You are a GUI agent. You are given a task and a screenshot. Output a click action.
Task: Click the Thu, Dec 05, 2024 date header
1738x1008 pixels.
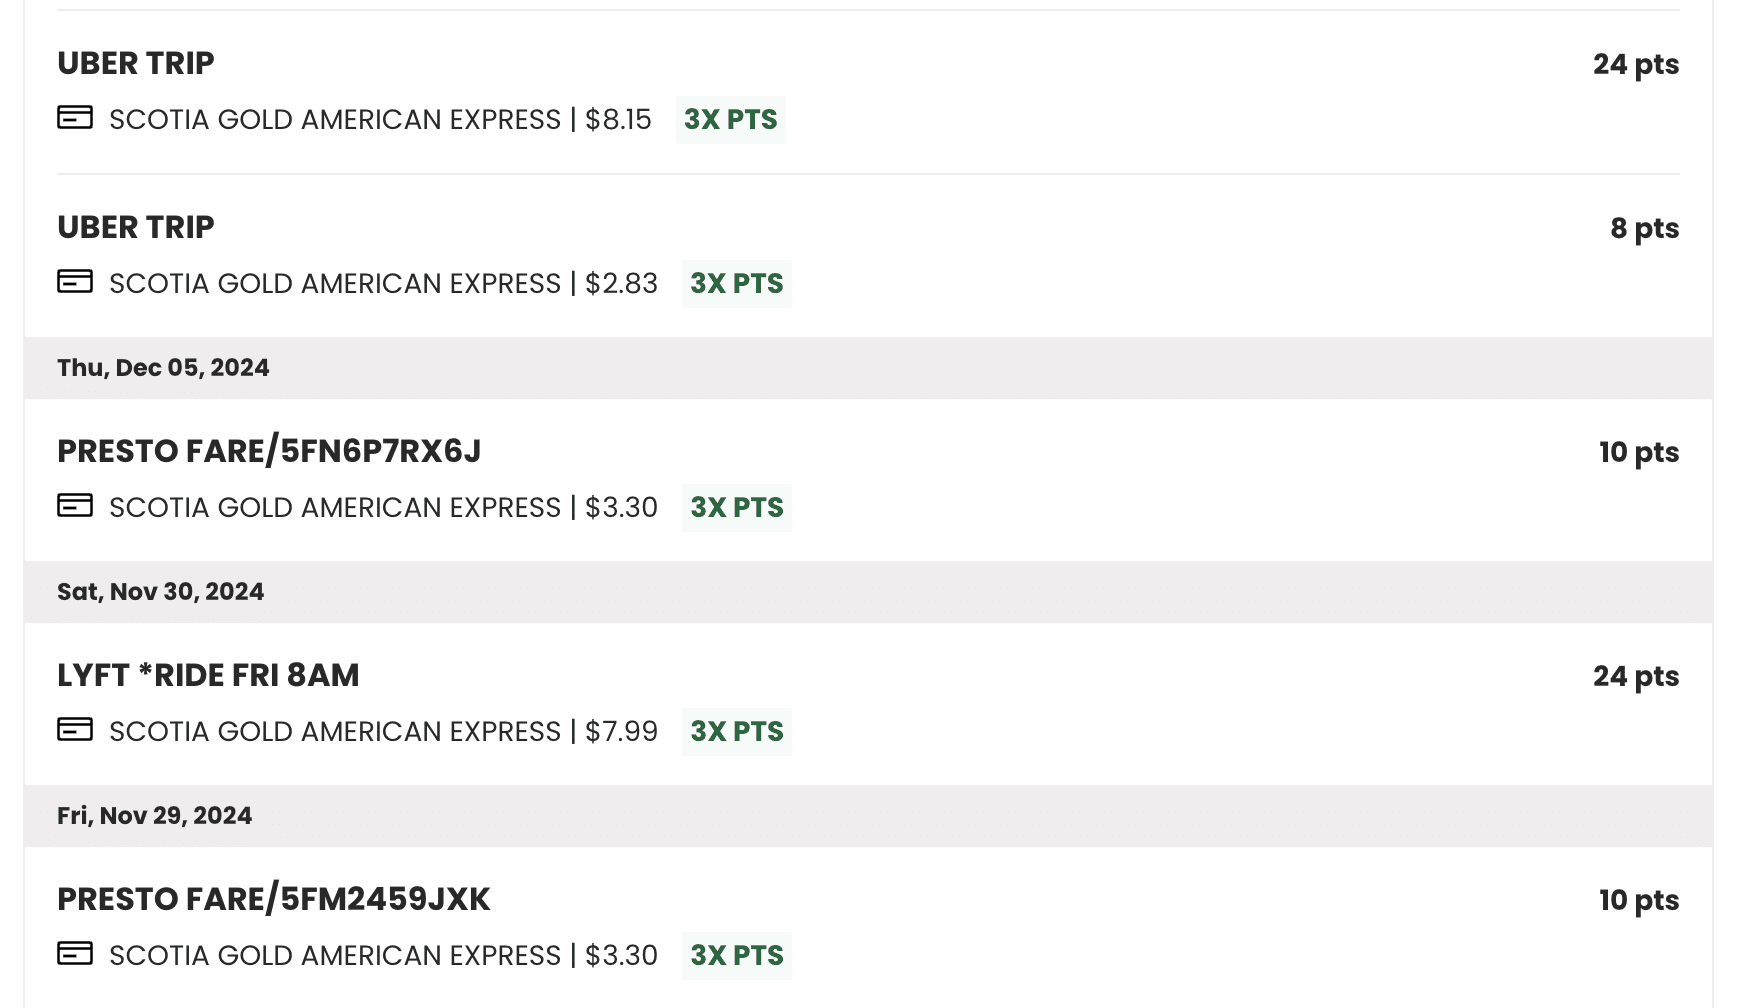tap(163, 368)
